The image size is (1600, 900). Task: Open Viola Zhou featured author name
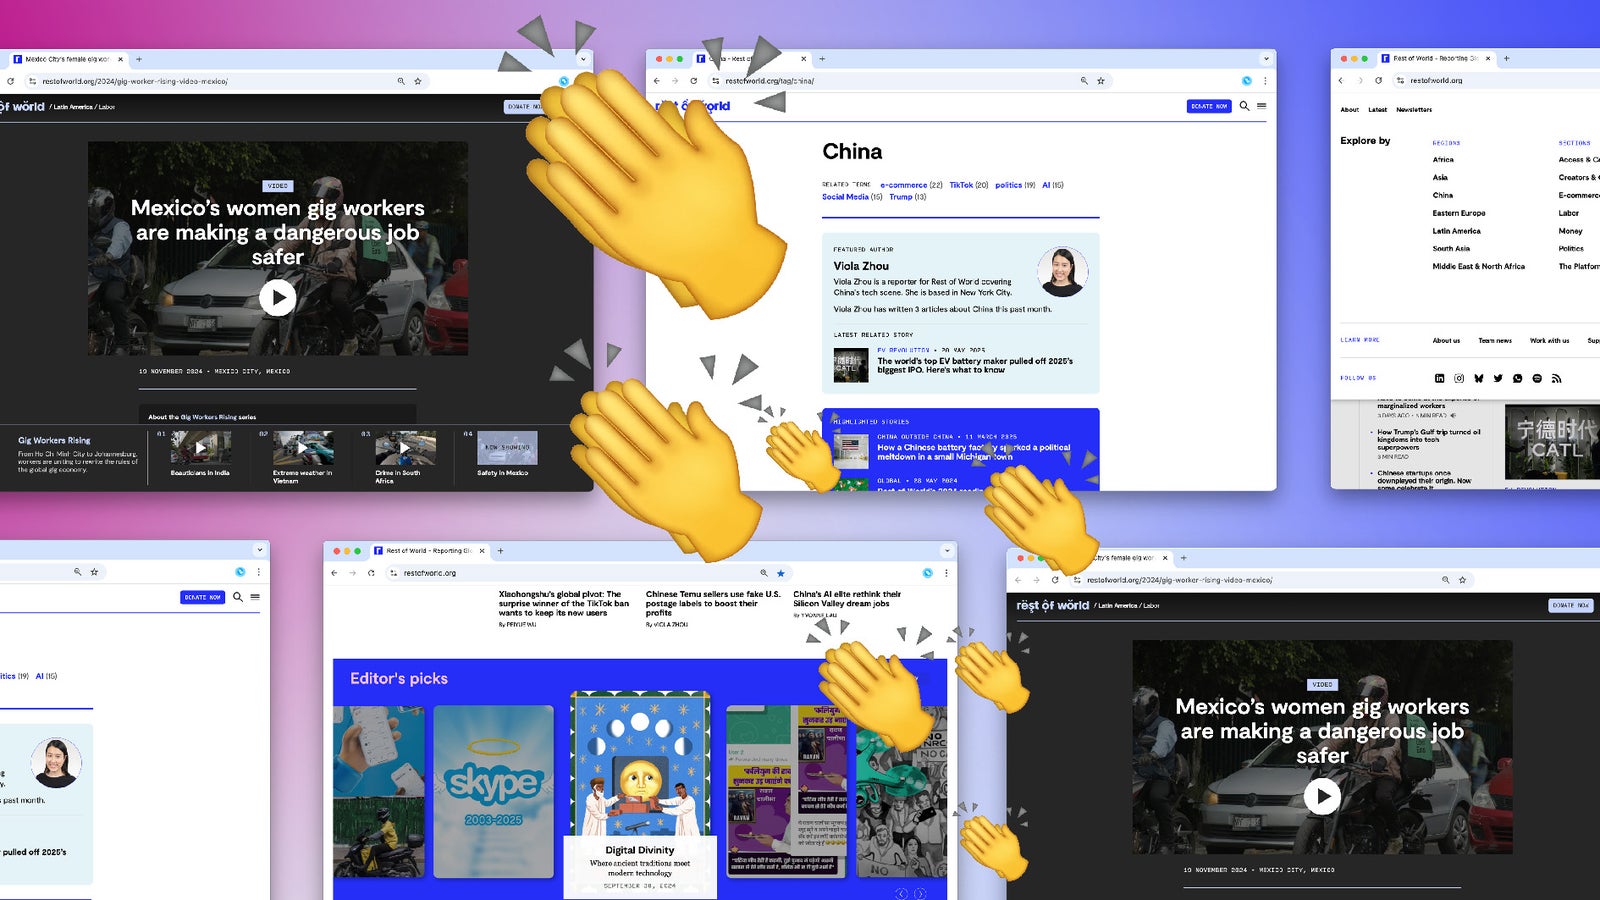coord(861,266)
